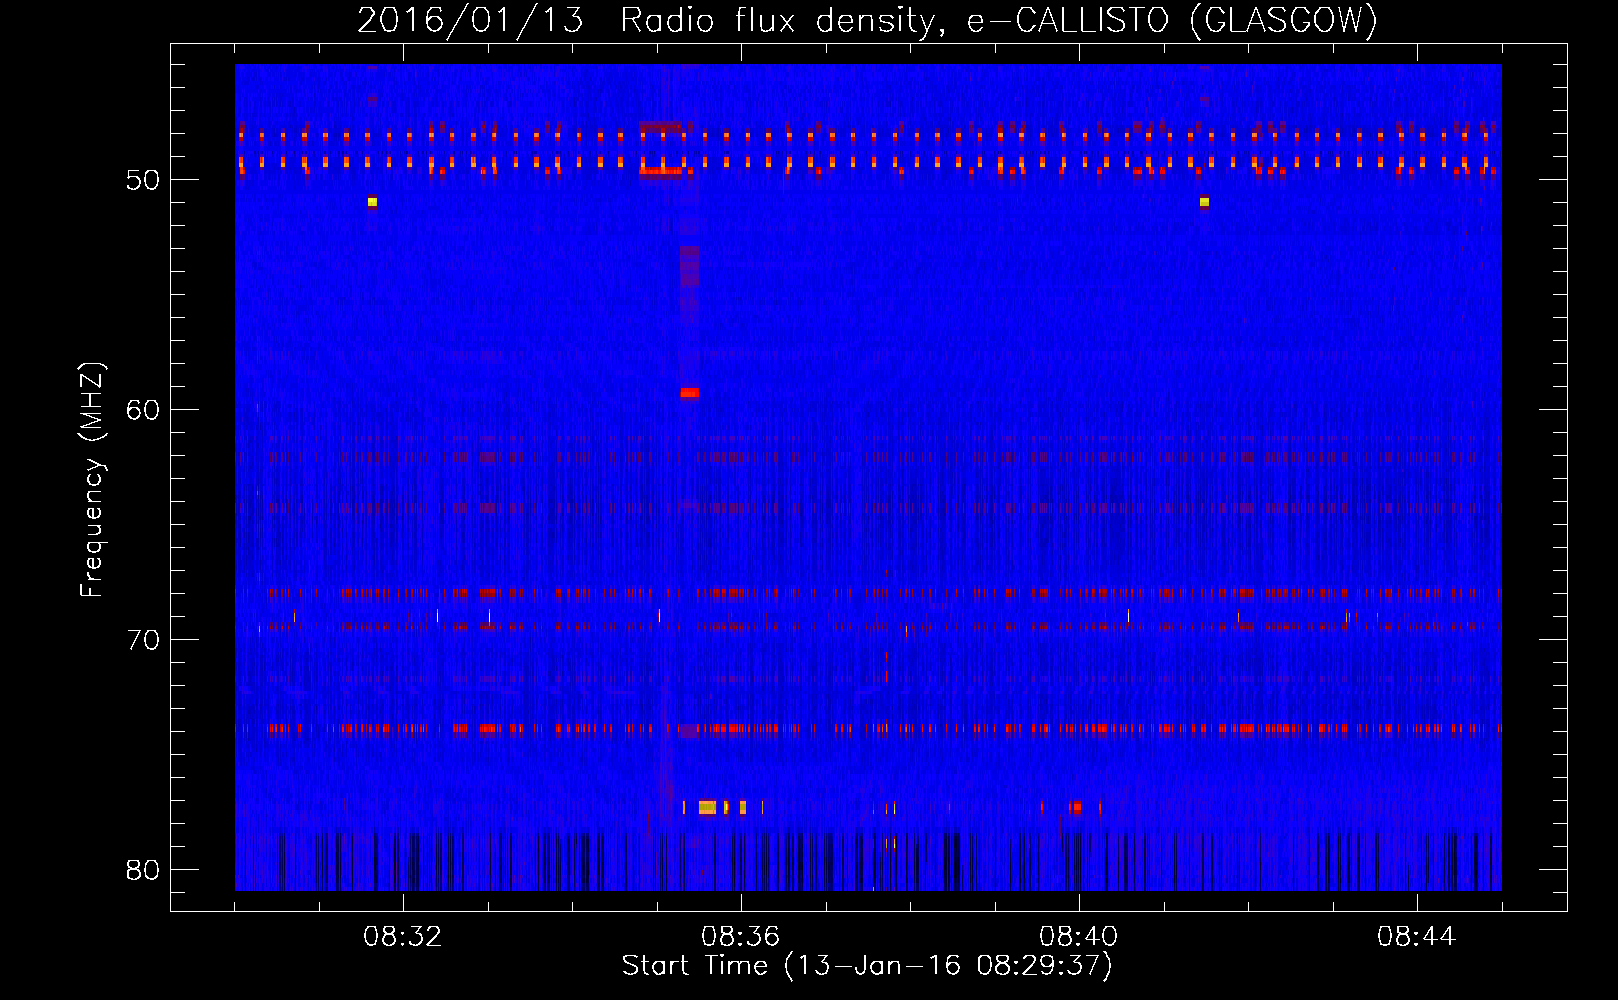Click the 50 frequency tick label
The width and height of the screenshot is (1618, 1000).
143,180
